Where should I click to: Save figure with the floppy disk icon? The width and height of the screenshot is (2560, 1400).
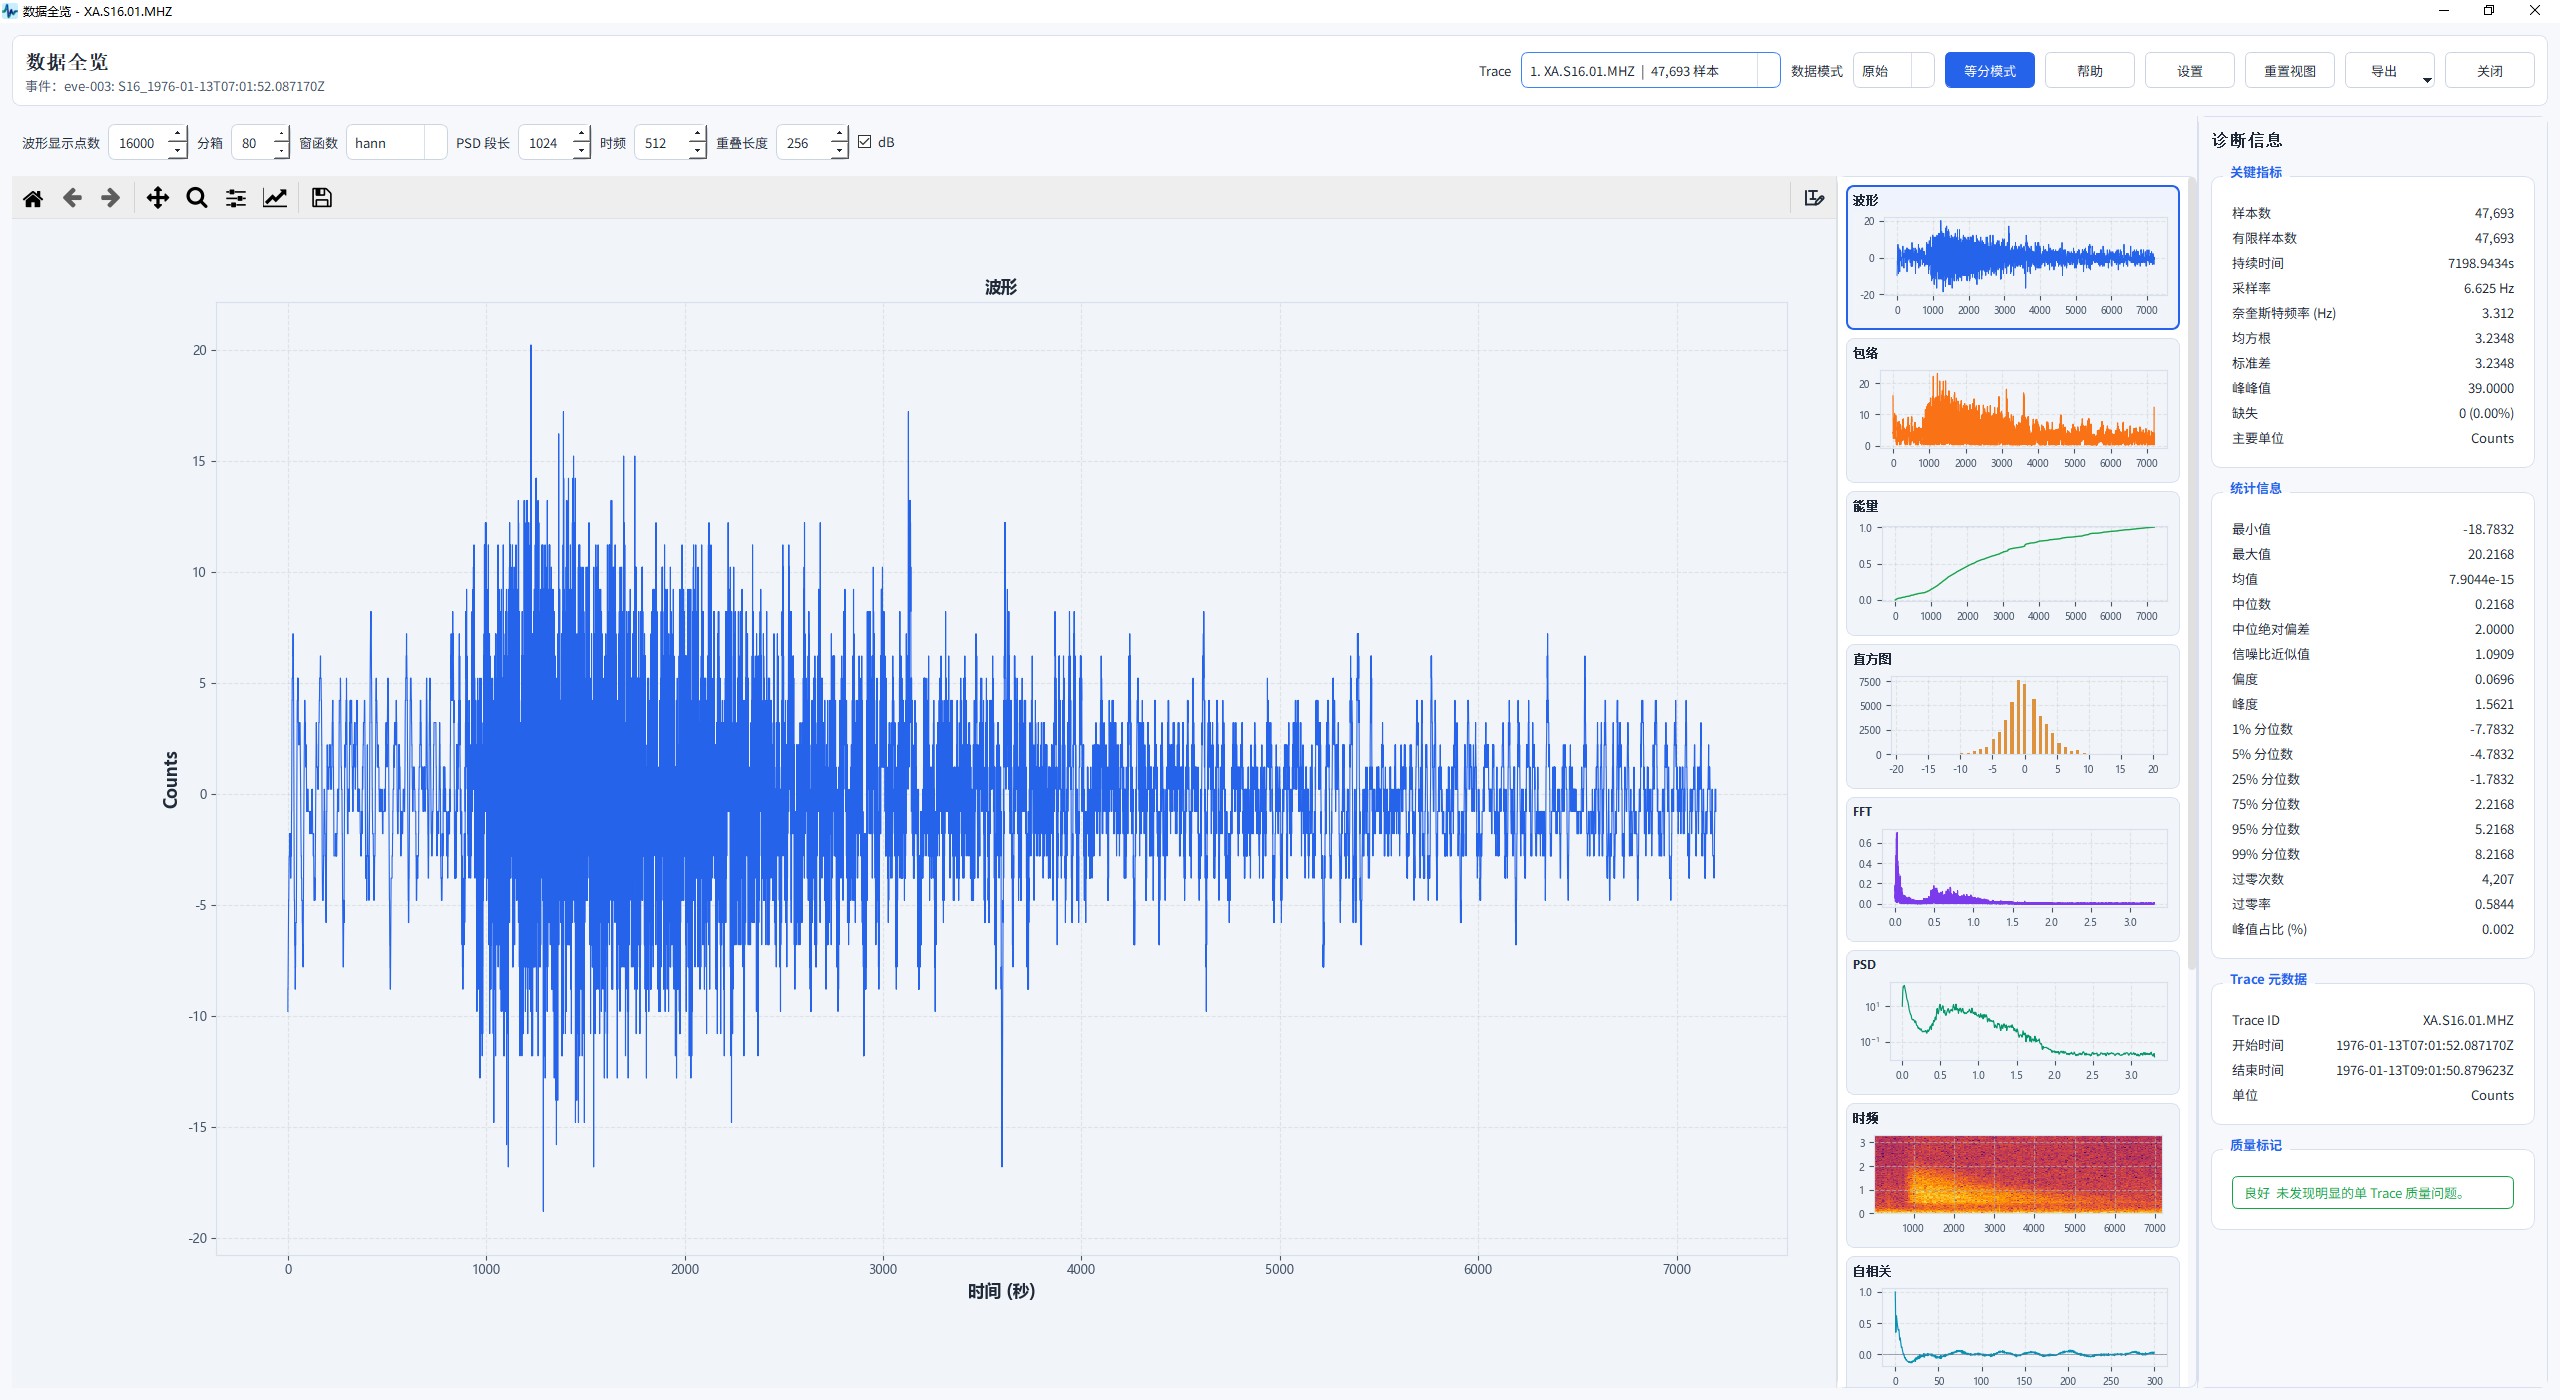point(321,198)
